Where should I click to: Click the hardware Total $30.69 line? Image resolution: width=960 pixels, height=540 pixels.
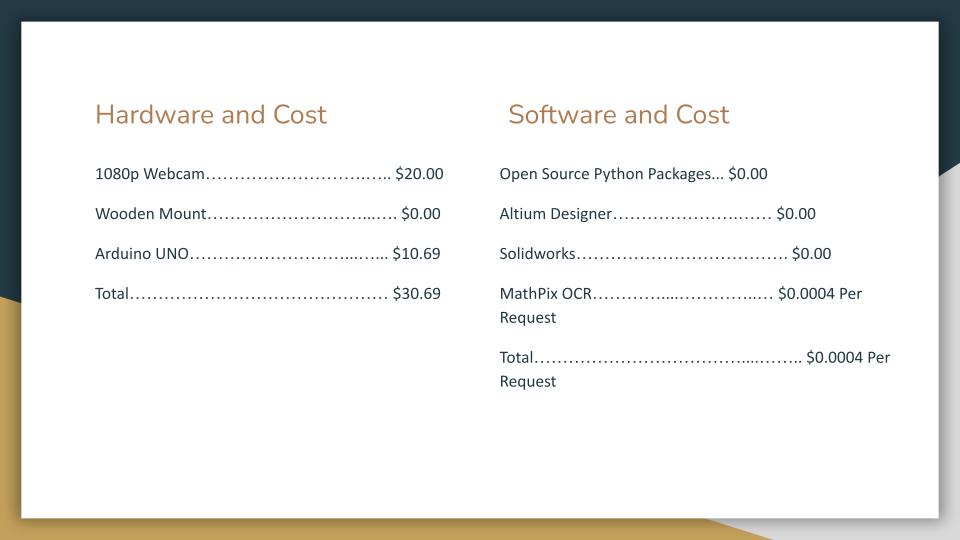(268, 293)
